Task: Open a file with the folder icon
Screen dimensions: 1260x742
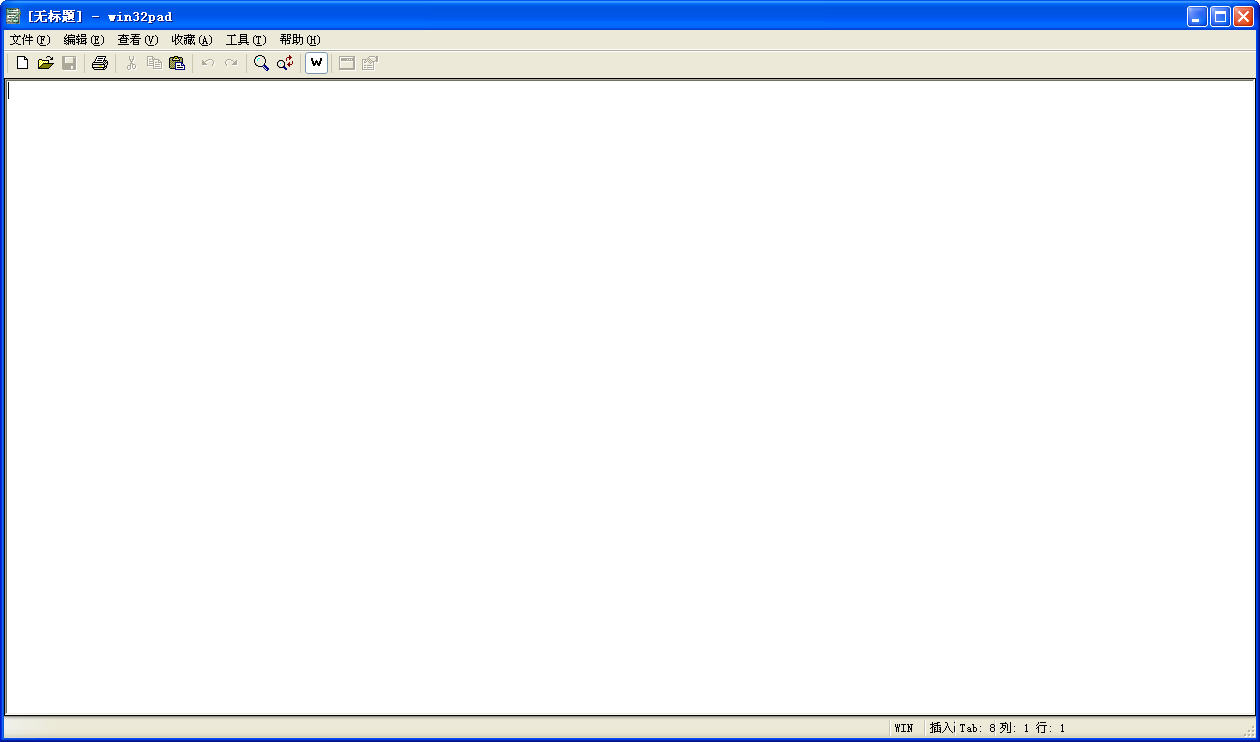Action: 45,63
